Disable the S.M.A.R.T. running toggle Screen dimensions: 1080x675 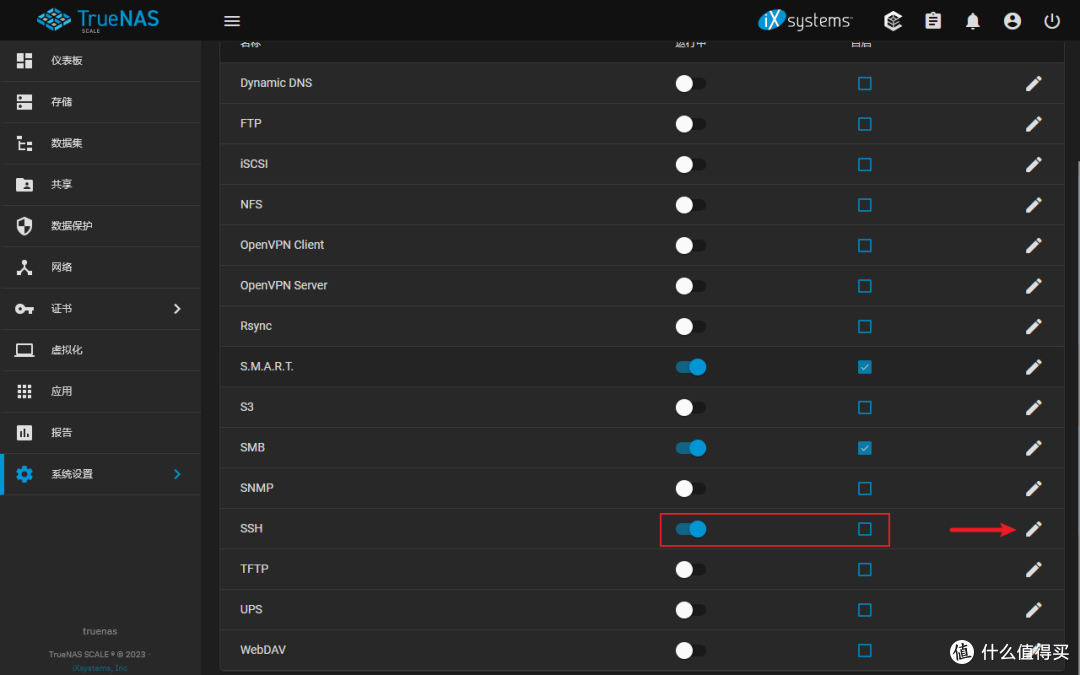pos(690,366)
